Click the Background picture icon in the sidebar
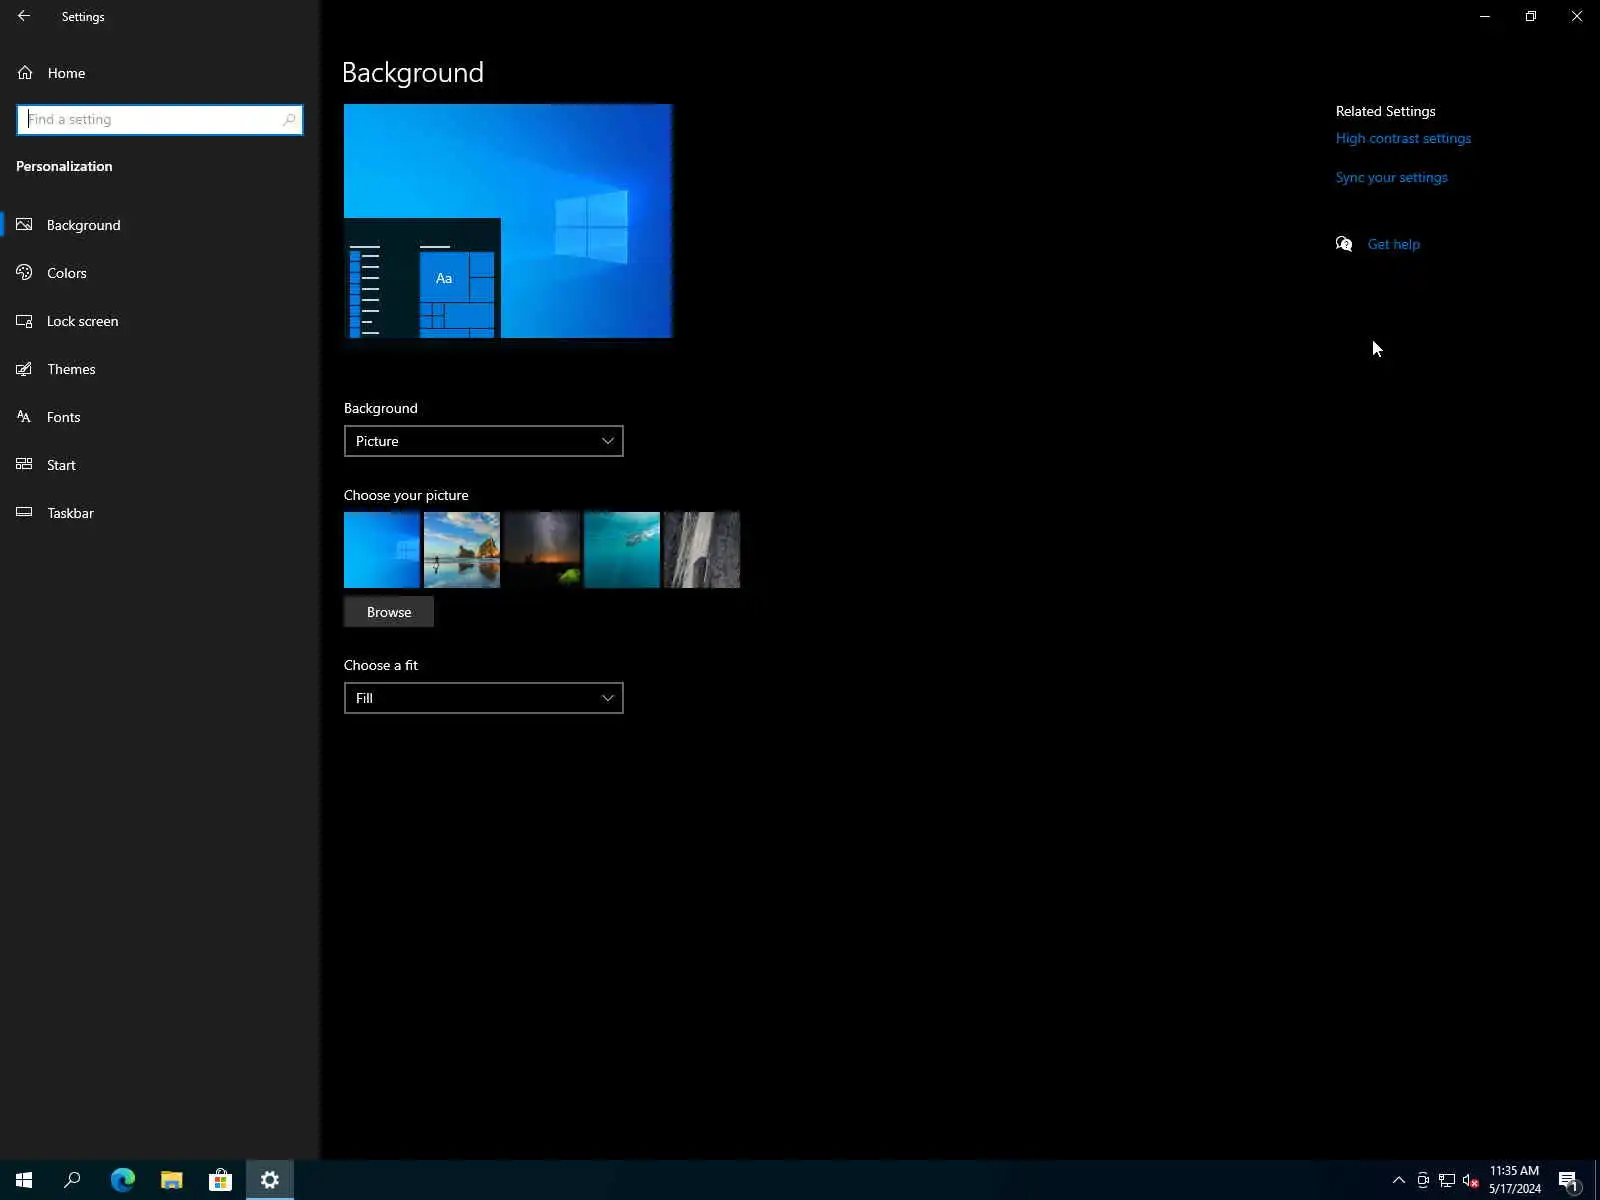The width and height of the screenshot is (1600, 1200). coord(24,225)
